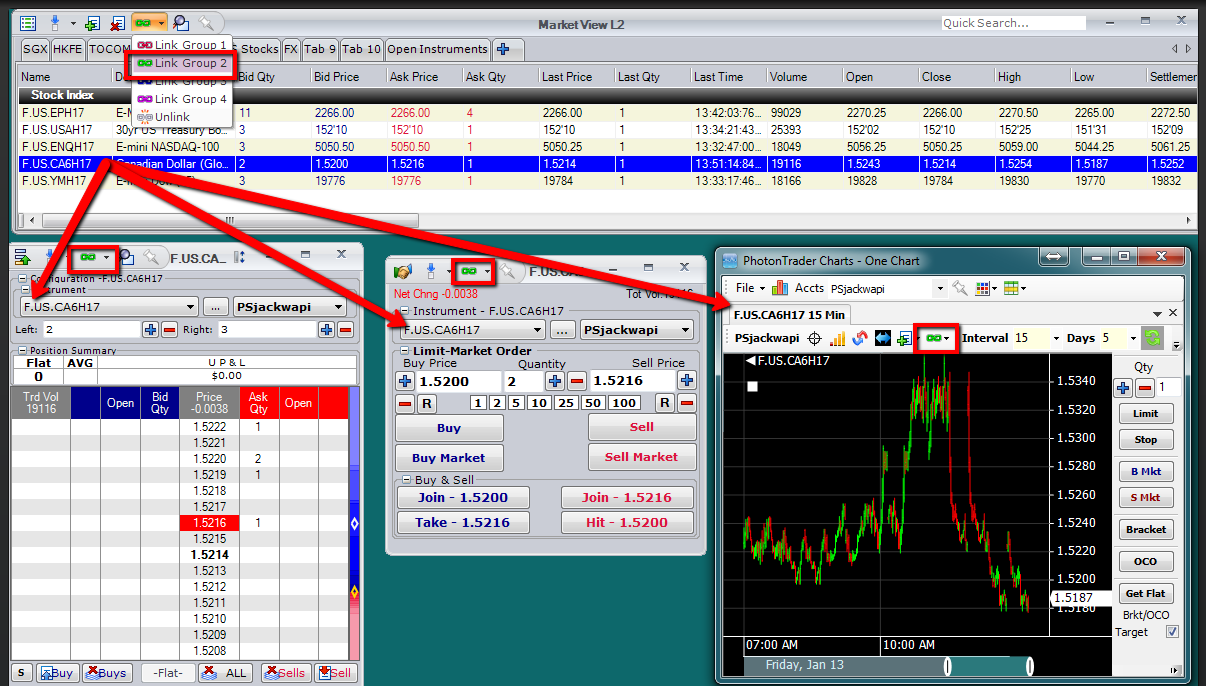Click green refresh icon in chart toolbar
This screenshot has height=686, width=1206.
pos(1153,339)
